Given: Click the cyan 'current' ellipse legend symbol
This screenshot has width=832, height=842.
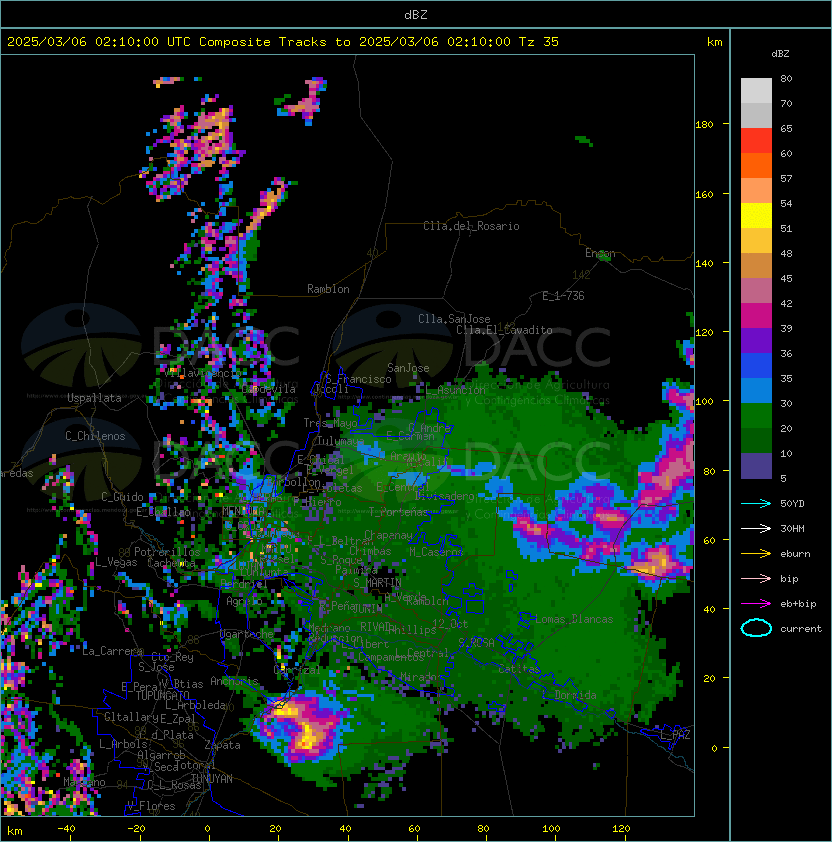Looking at the screenshot, I should coord(756,628).
